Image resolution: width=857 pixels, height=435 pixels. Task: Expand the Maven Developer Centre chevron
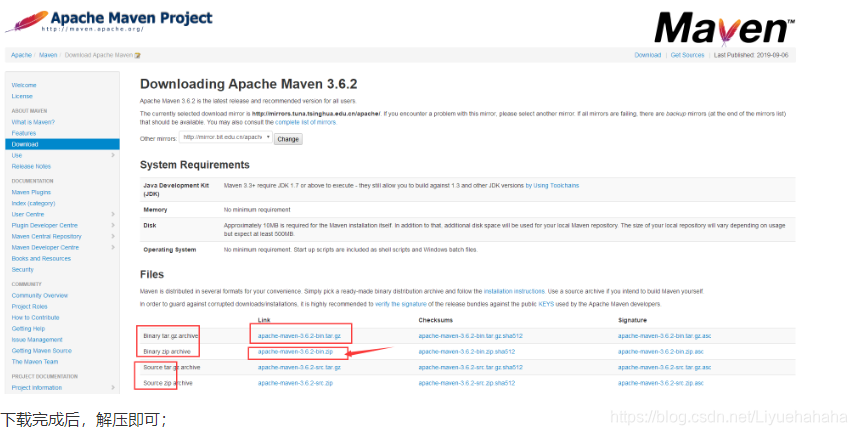click(x=113, y=247)
